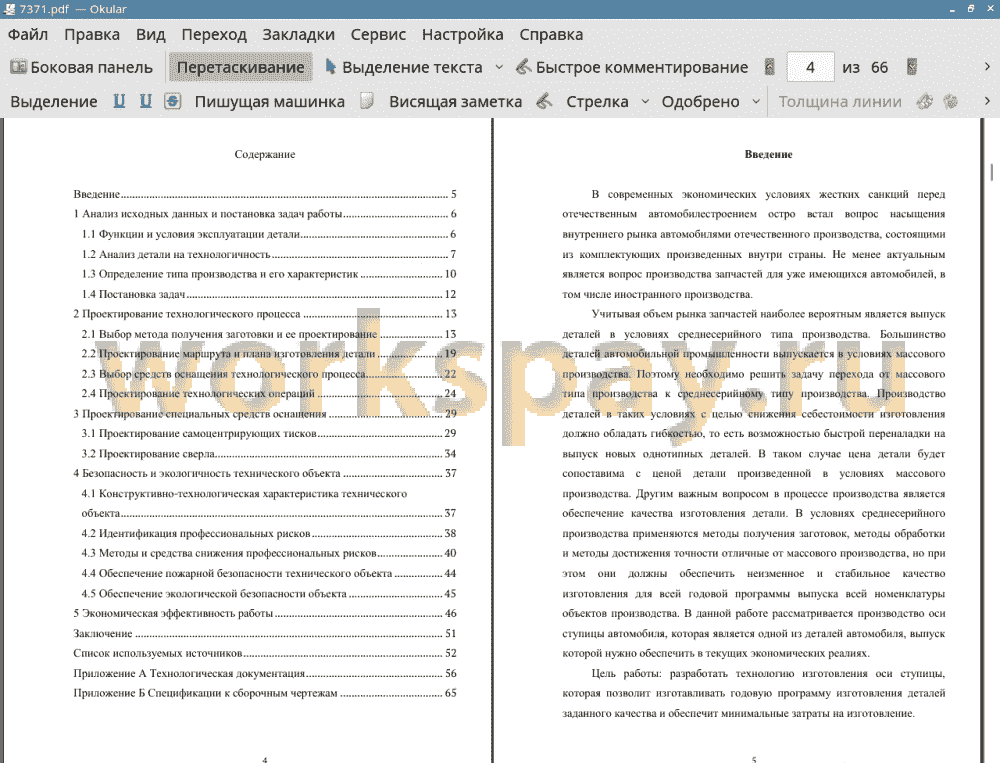The image size is (1000, 763).
Task: Click entry 4.2 Идентификация профессиональных рисков
Action: [268, 533]
